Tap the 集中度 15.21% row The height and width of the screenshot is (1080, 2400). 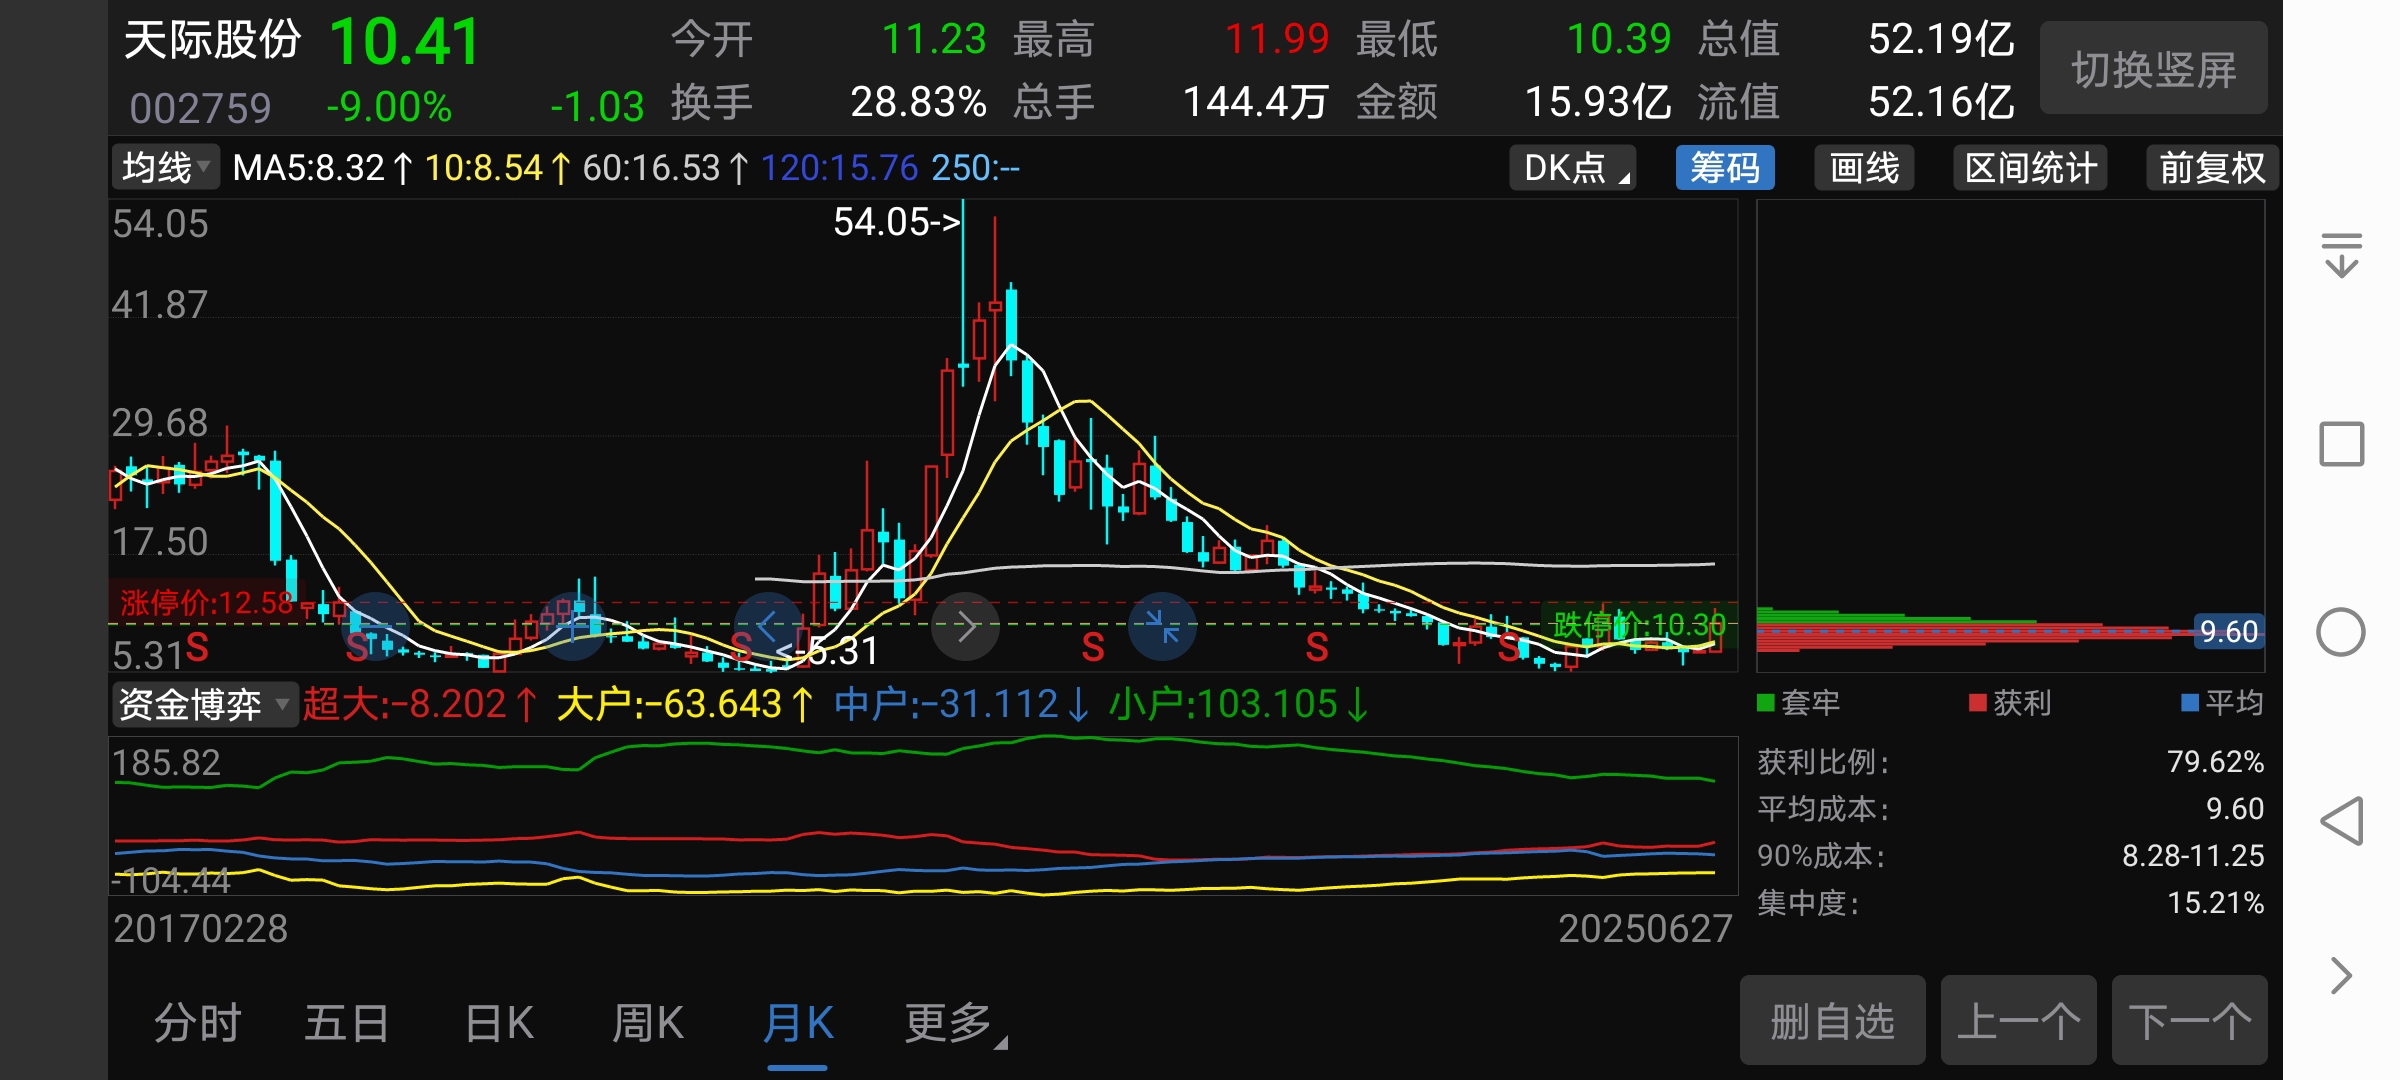(2010, 903)
